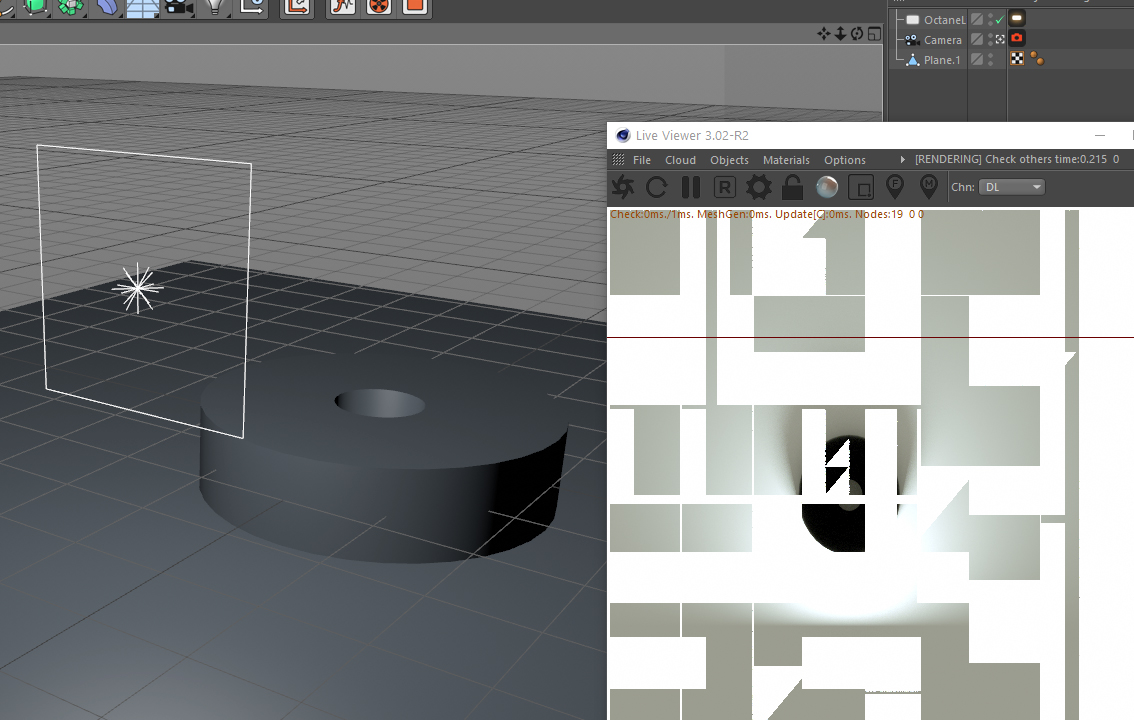Viewport: 1134px width, 720px height.
Task: Toggle Camera visibility dots
Action: [x=990, y=40]
